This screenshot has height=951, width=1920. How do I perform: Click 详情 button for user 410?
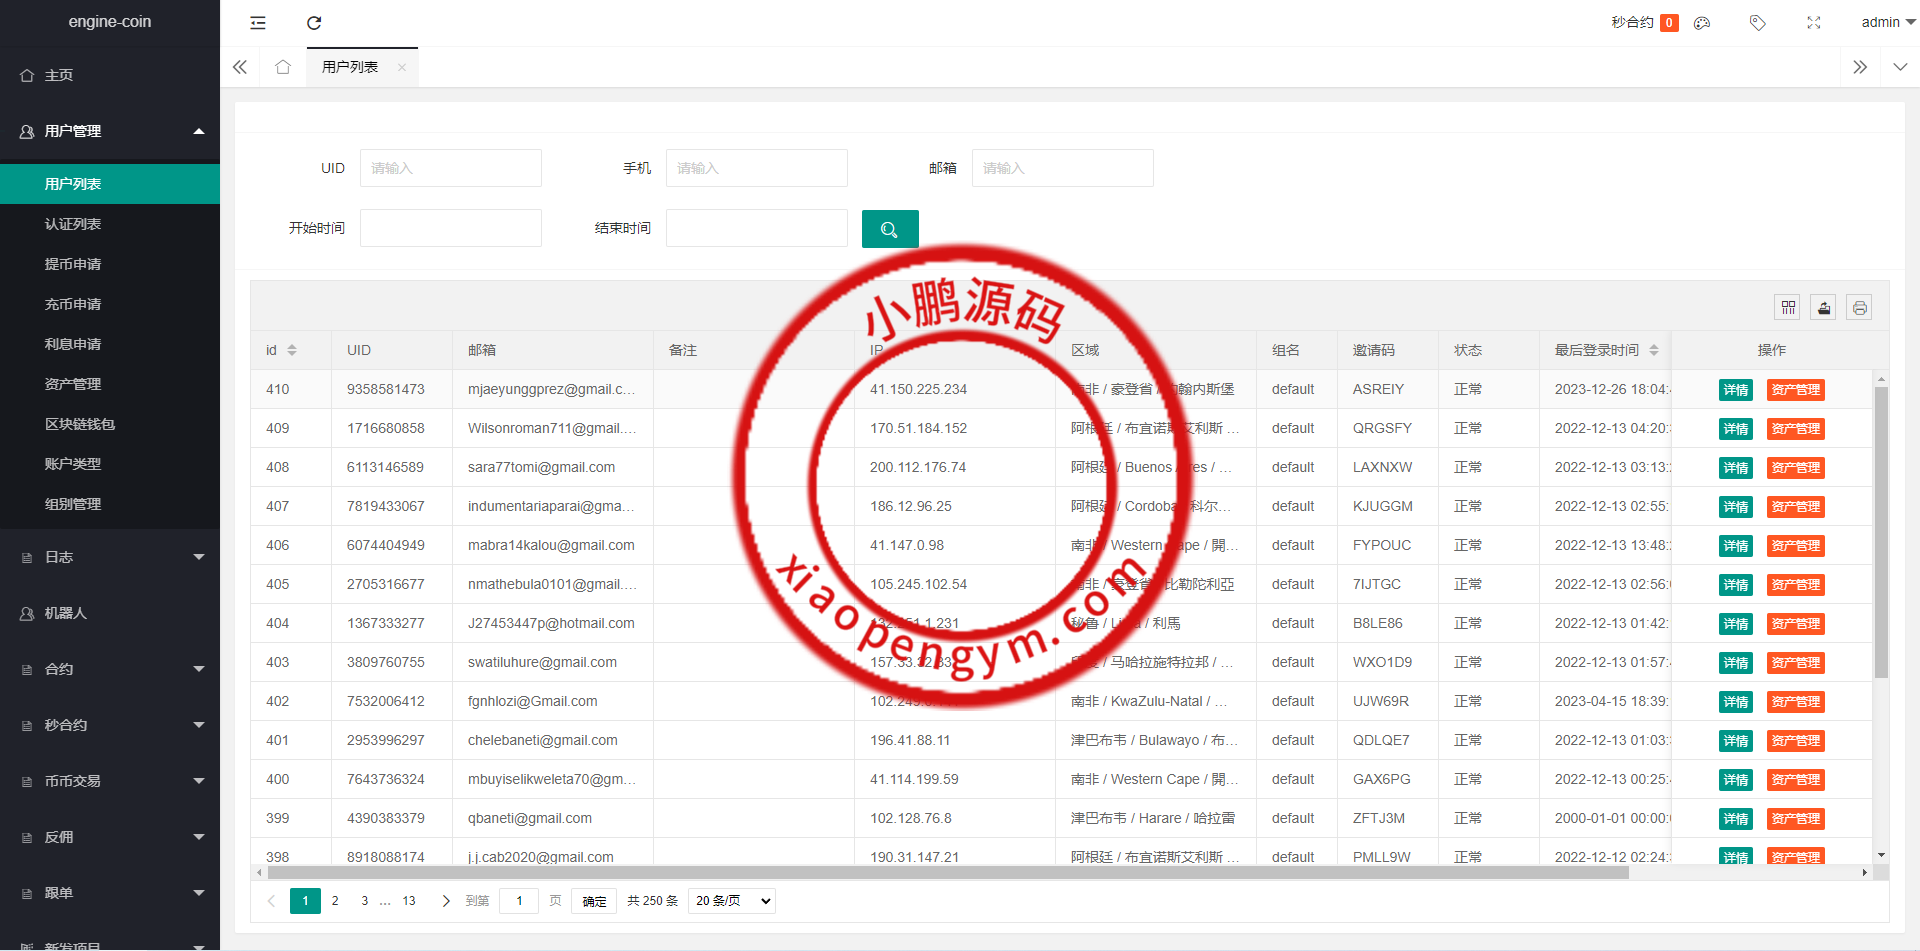[x=1735, y=390]
